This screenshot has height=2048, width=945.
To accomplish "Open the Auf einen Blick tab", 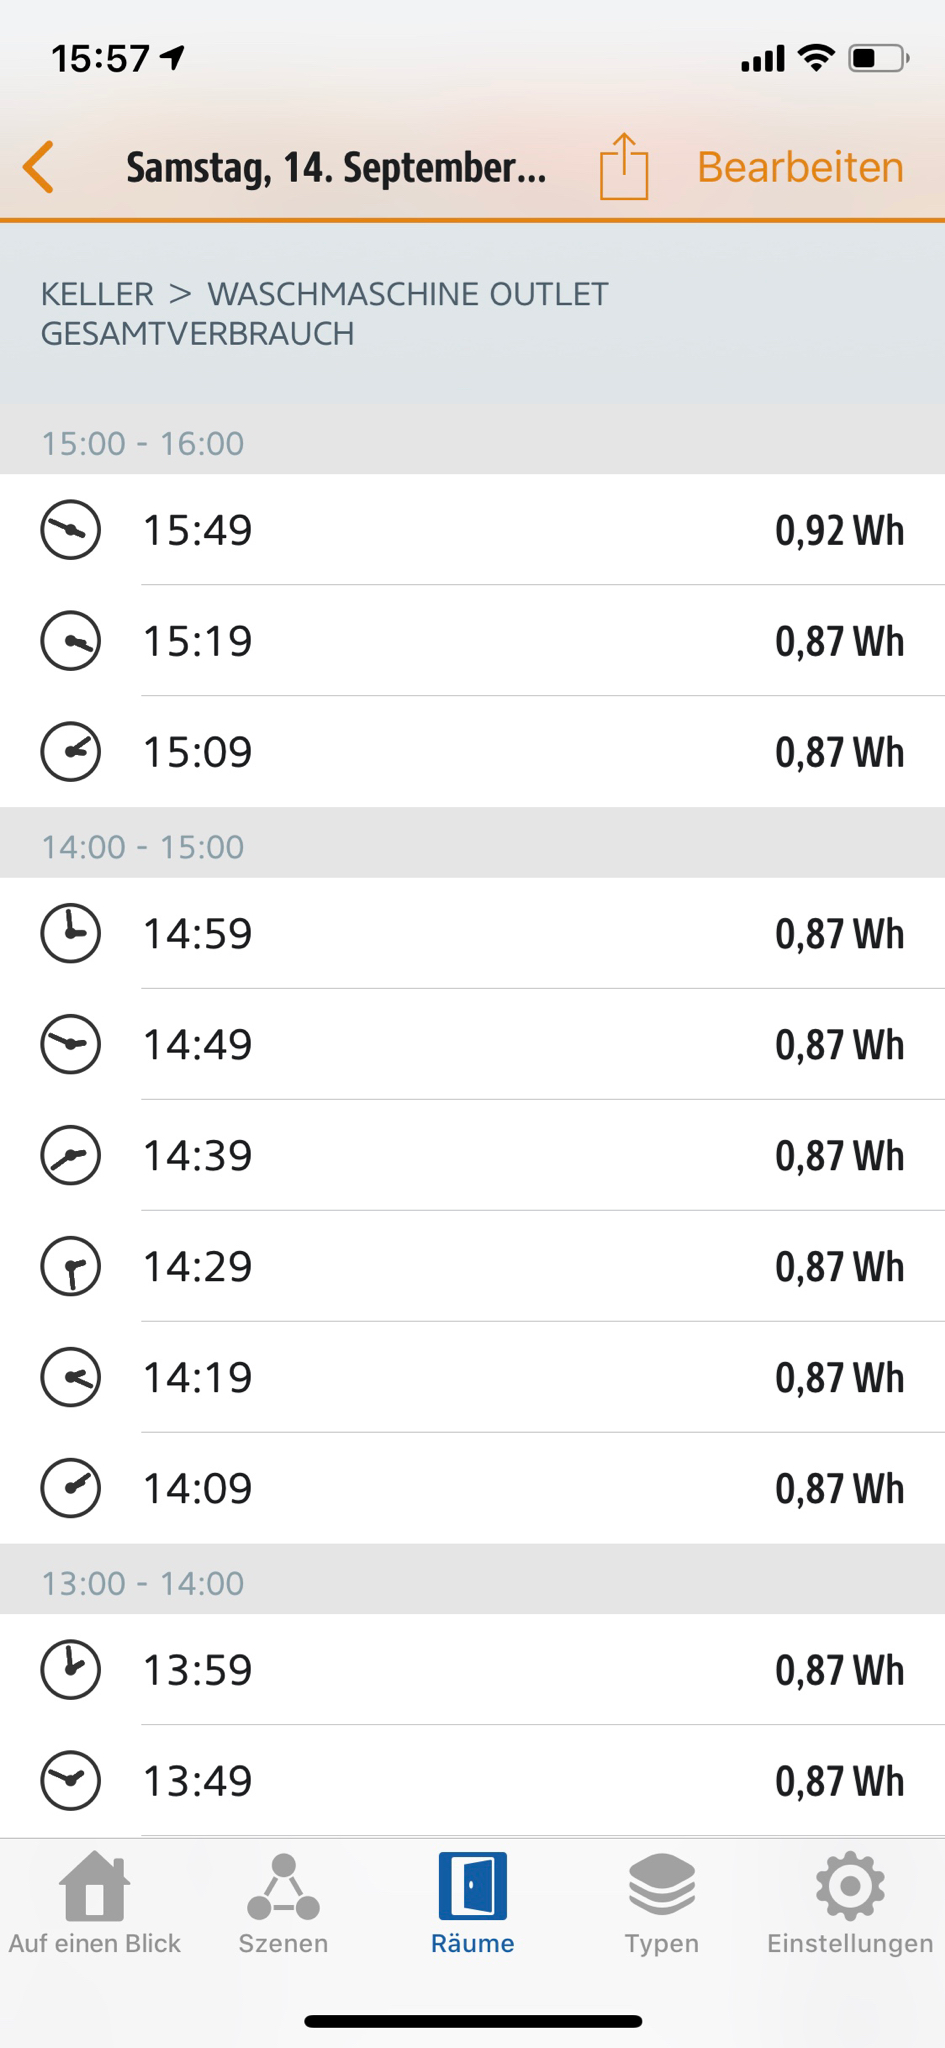I will tap(95, 1905).
